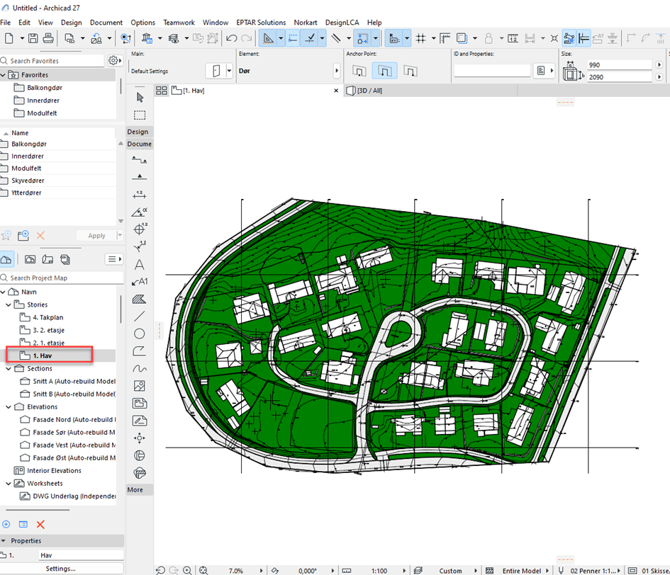Select the Project Map view icon
The width and height of the screenshot is (670, 575).
pos(8,259)
